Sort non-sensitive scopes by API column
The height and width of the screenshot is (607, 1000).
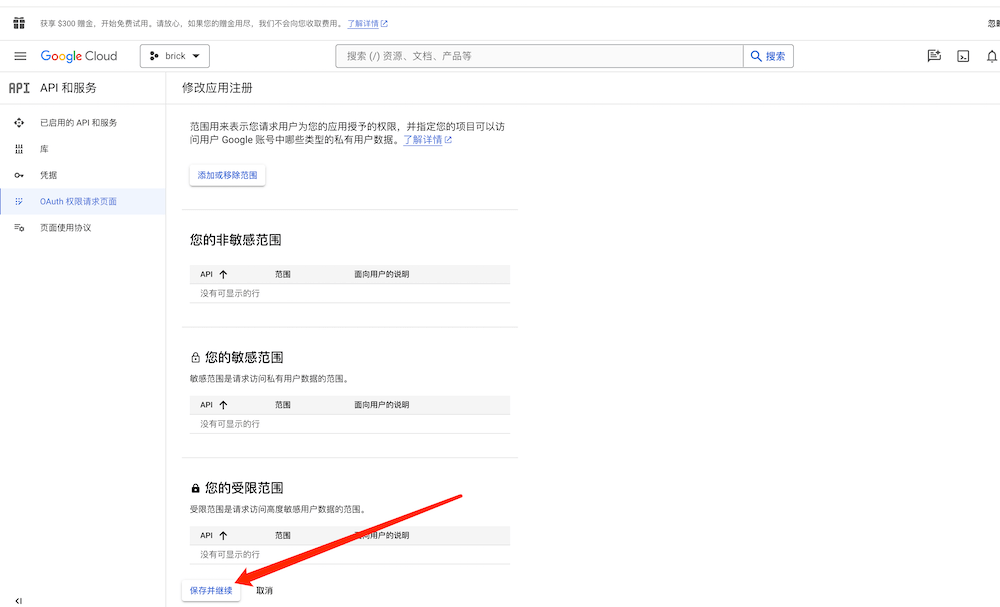tap(222, 274)
